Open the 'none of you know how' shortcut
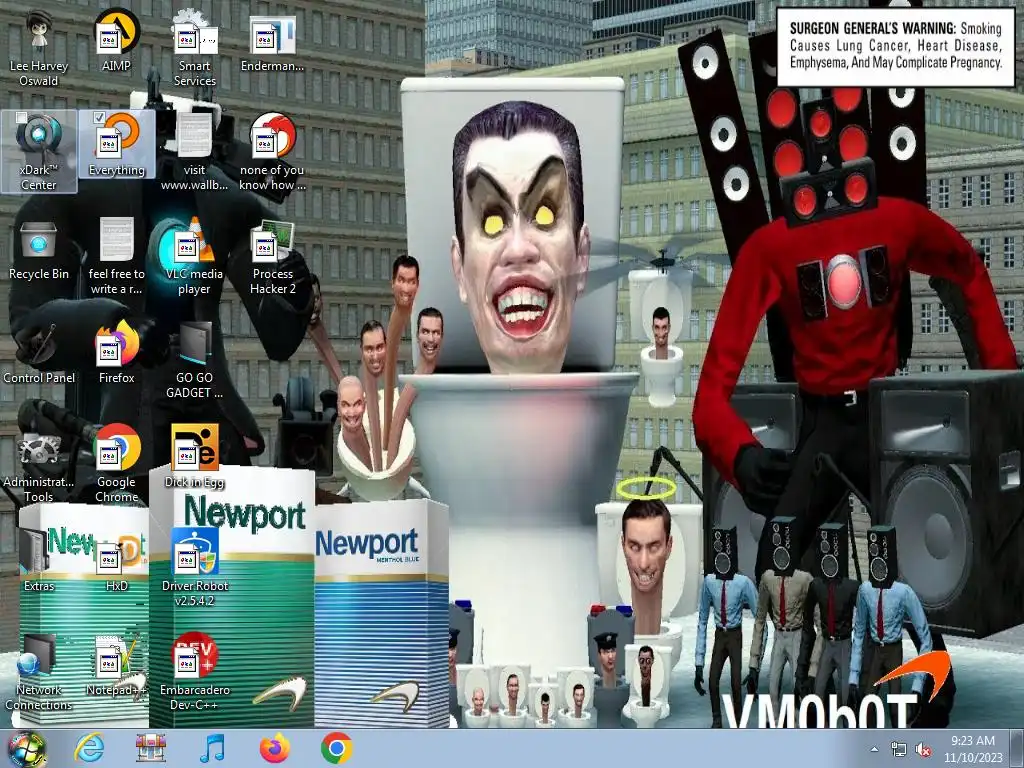This screenshot has width=1024, height=768. pyautogui.click(x=272, y=152)
